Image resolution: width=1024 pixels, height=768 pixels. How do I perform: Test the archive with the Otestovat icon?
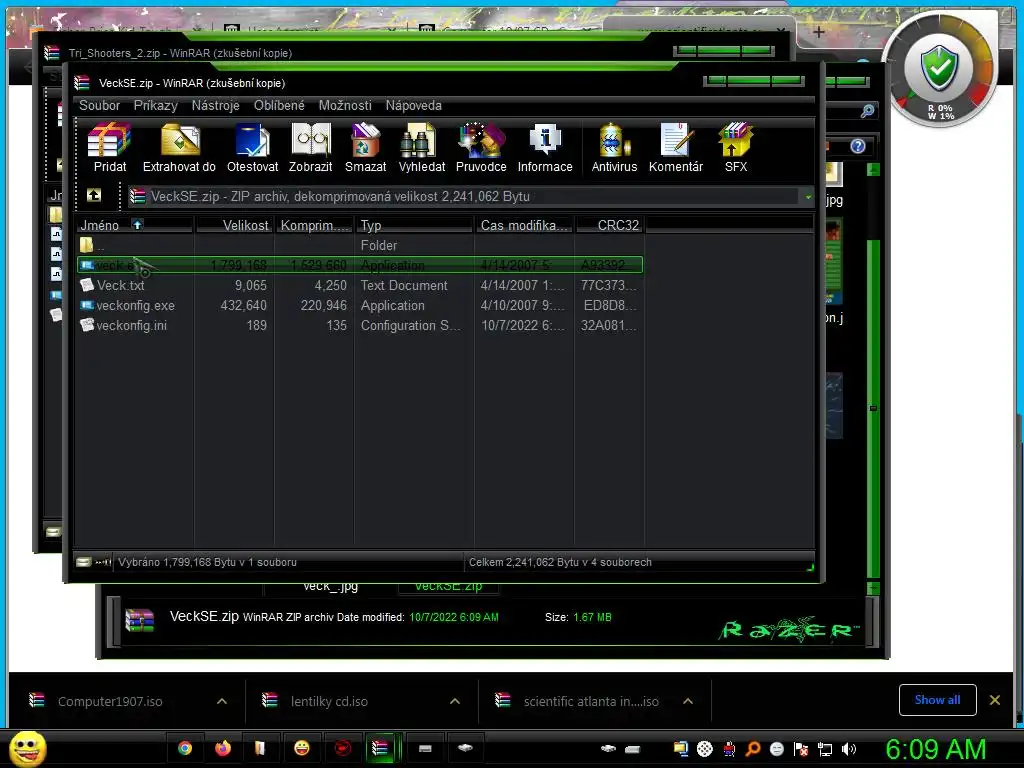point(252,148)
